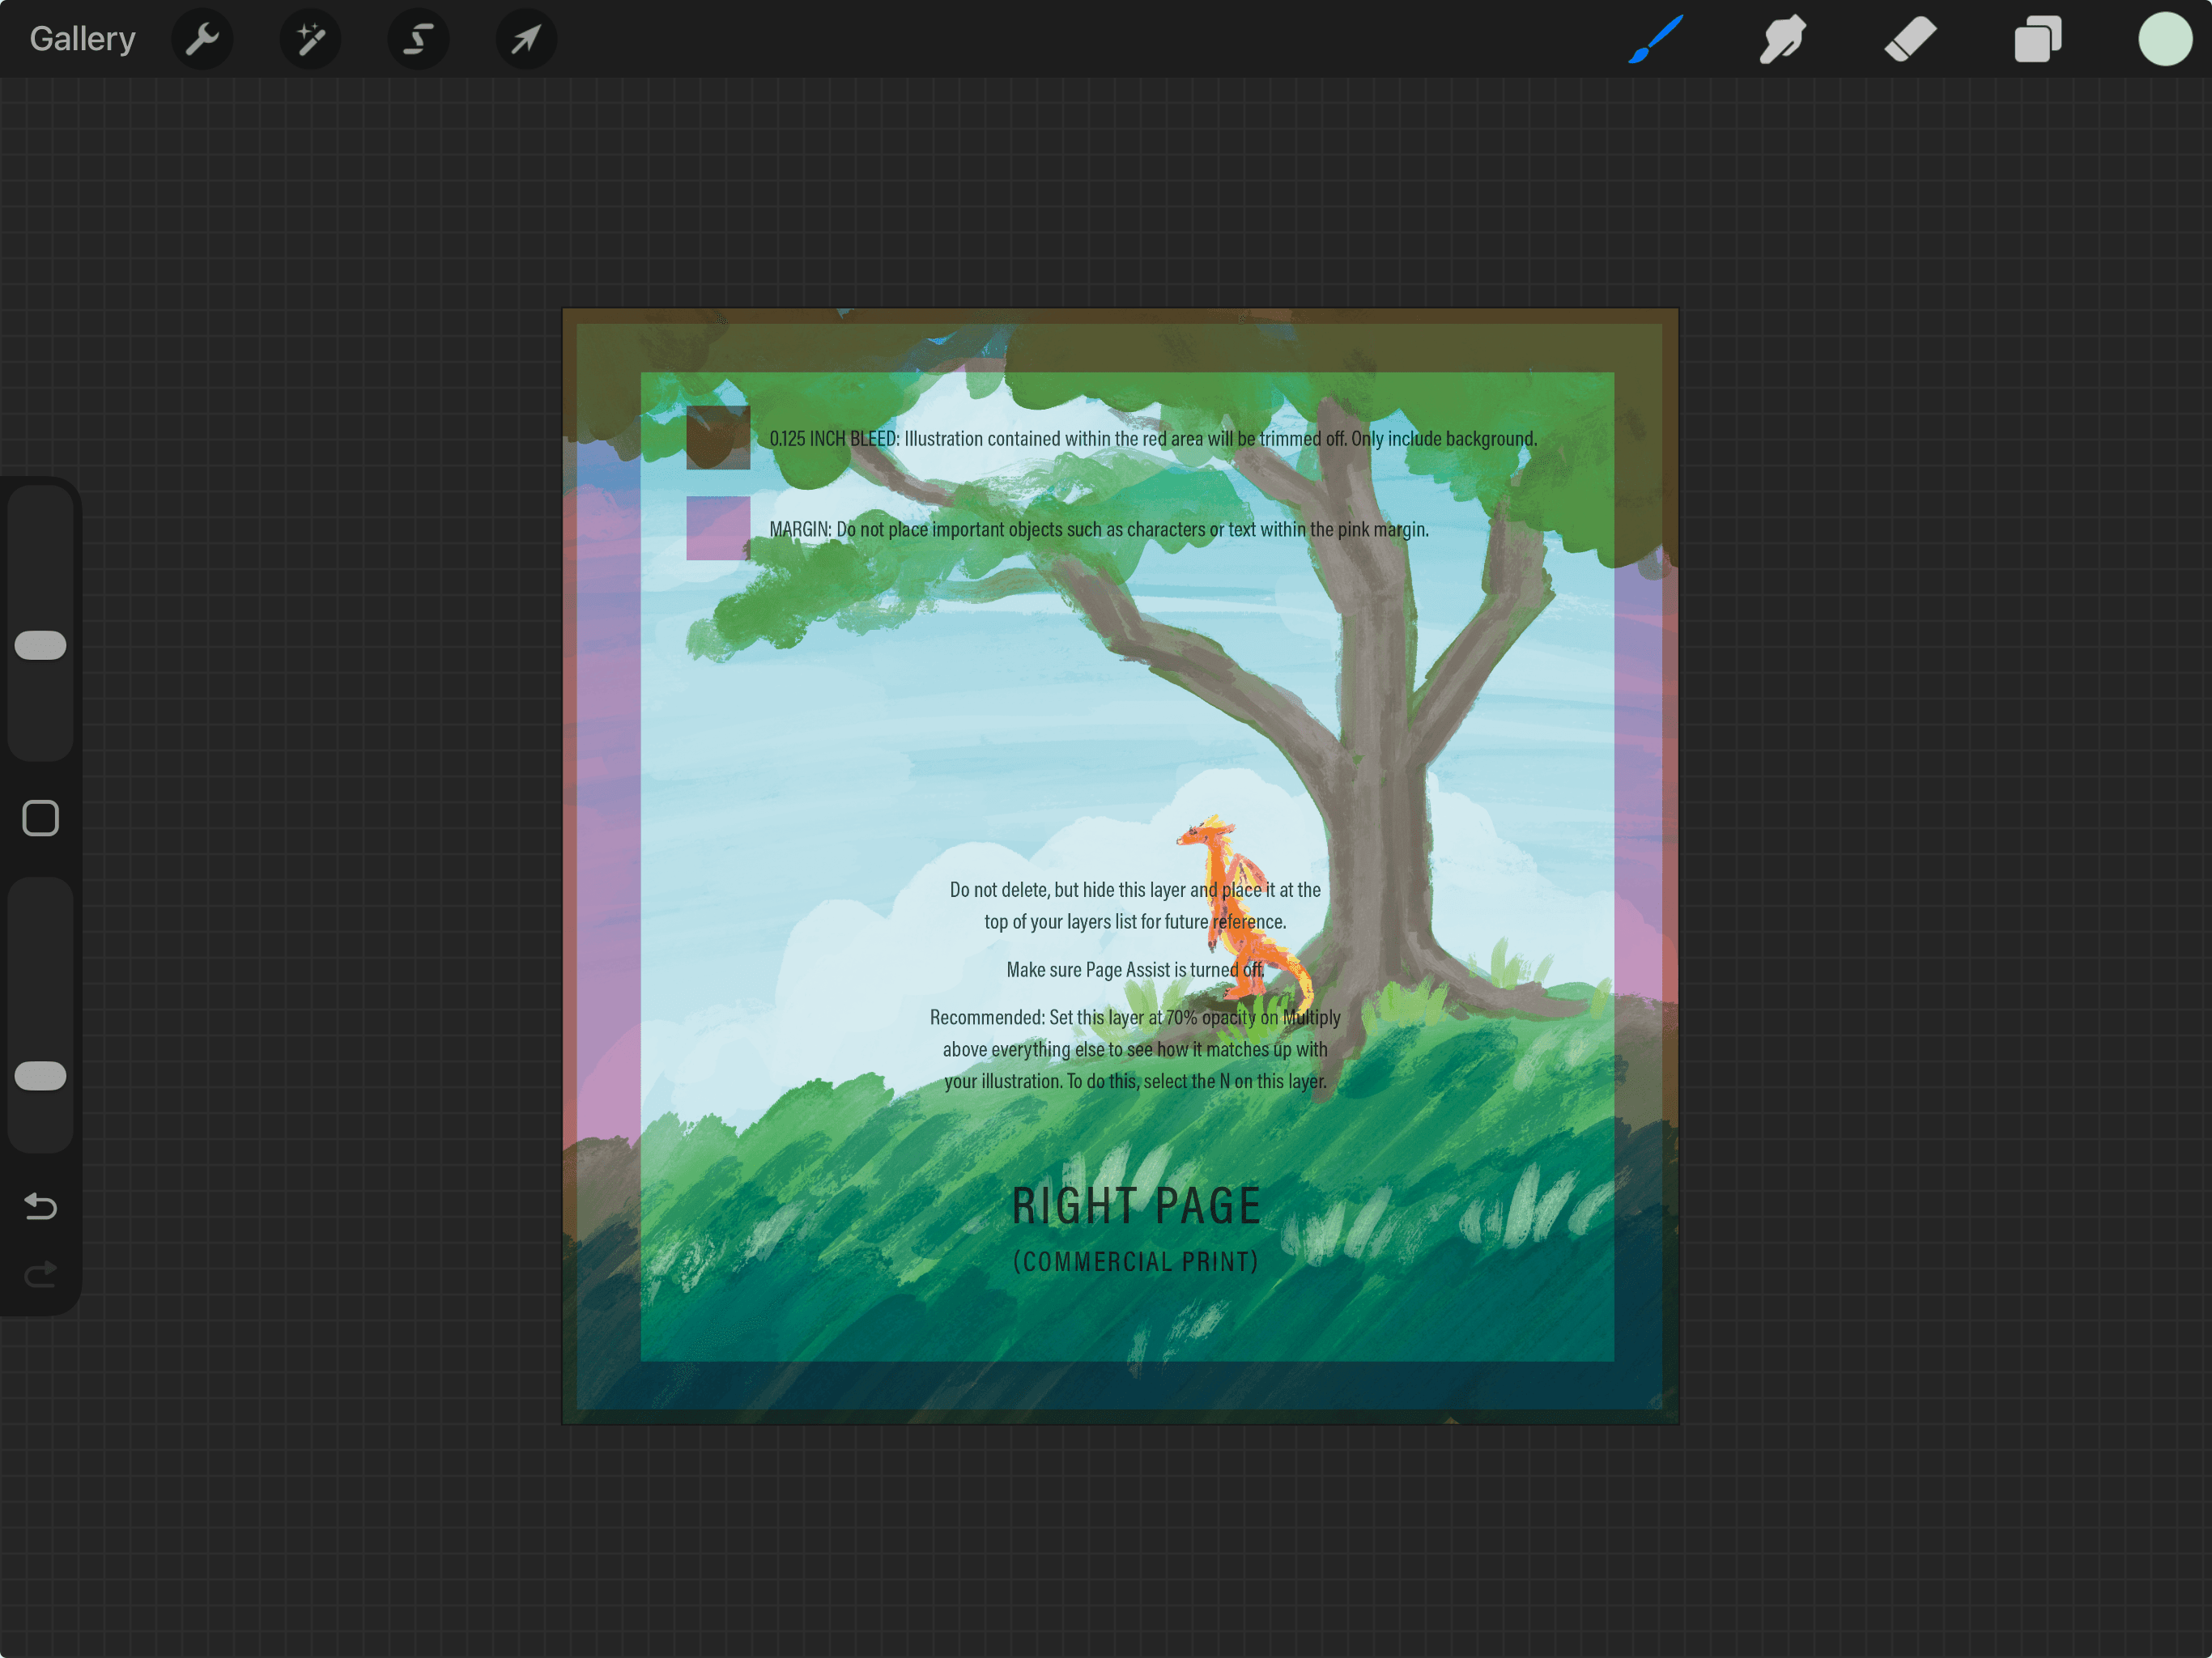Open the color picker circle

[x=2164, y=39]
